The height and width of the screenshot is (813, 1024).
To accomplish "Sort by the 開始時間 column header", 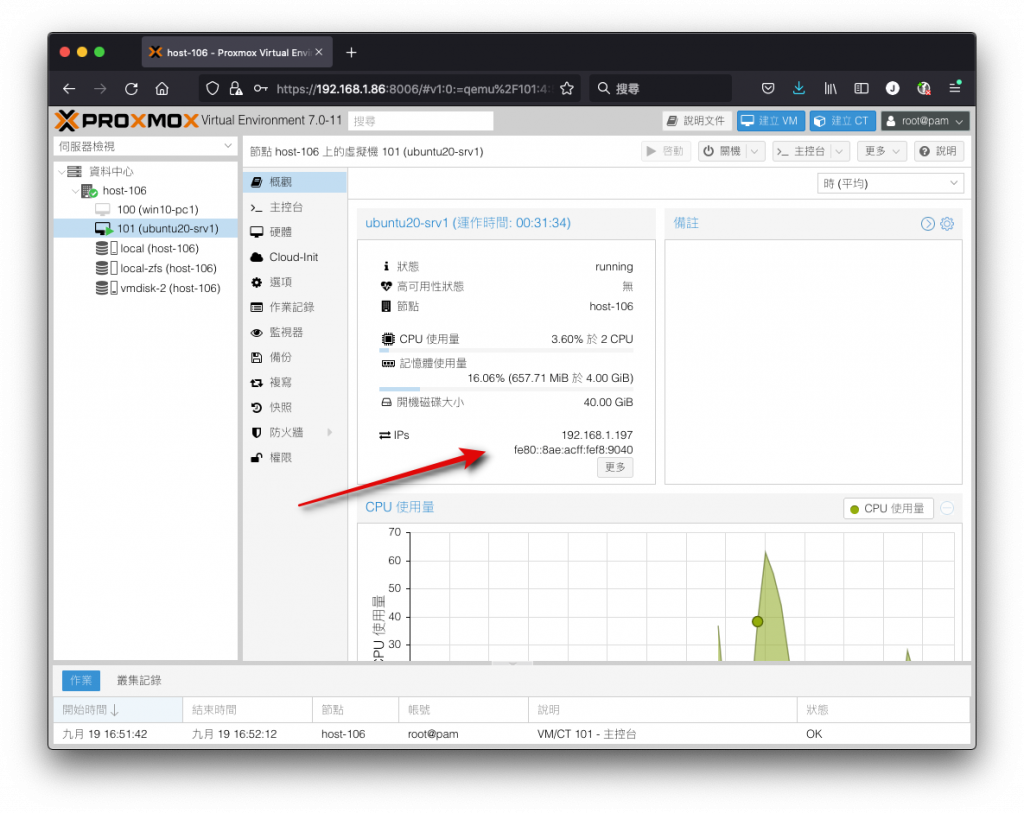I will tap(118, 710).
